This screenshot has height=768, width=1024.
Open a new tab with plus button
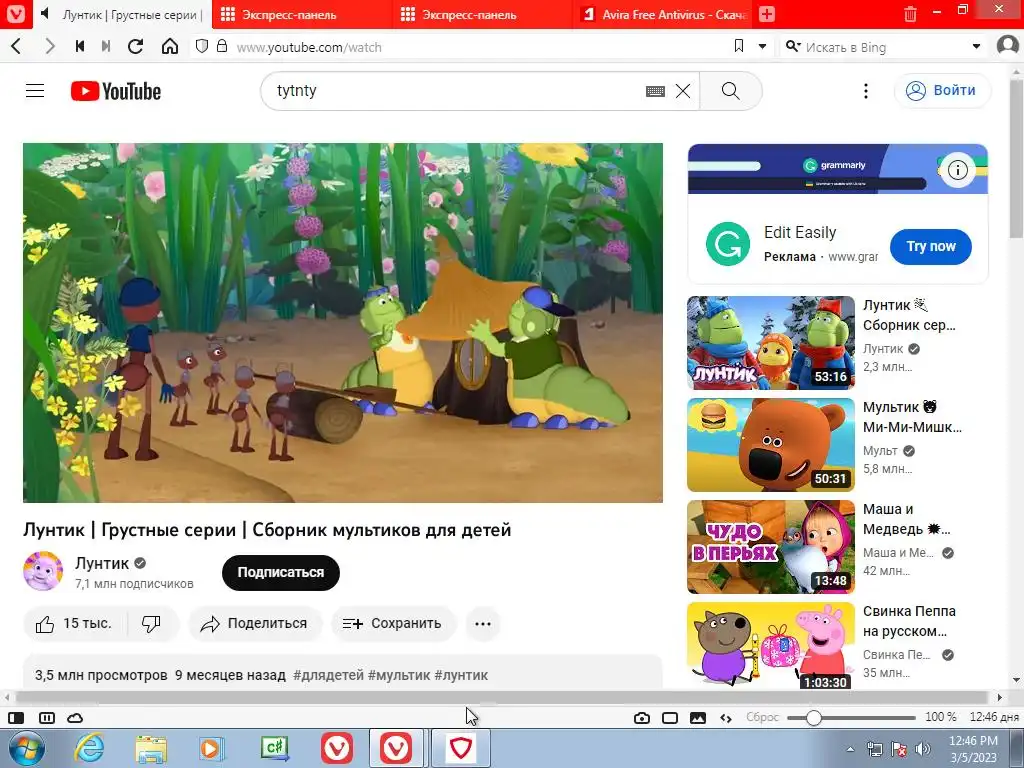point(767,14)
